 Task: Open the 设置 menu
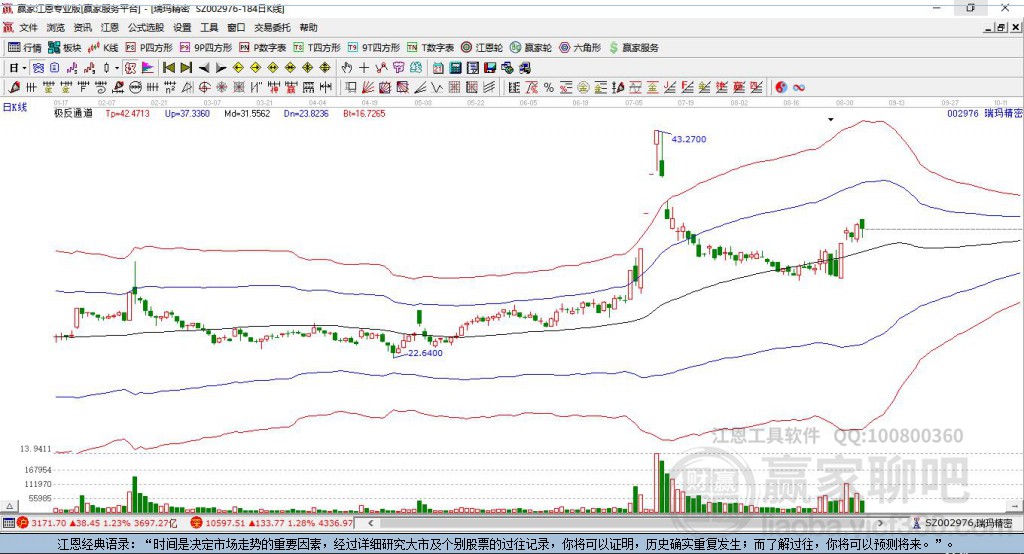tap(182, 27)
